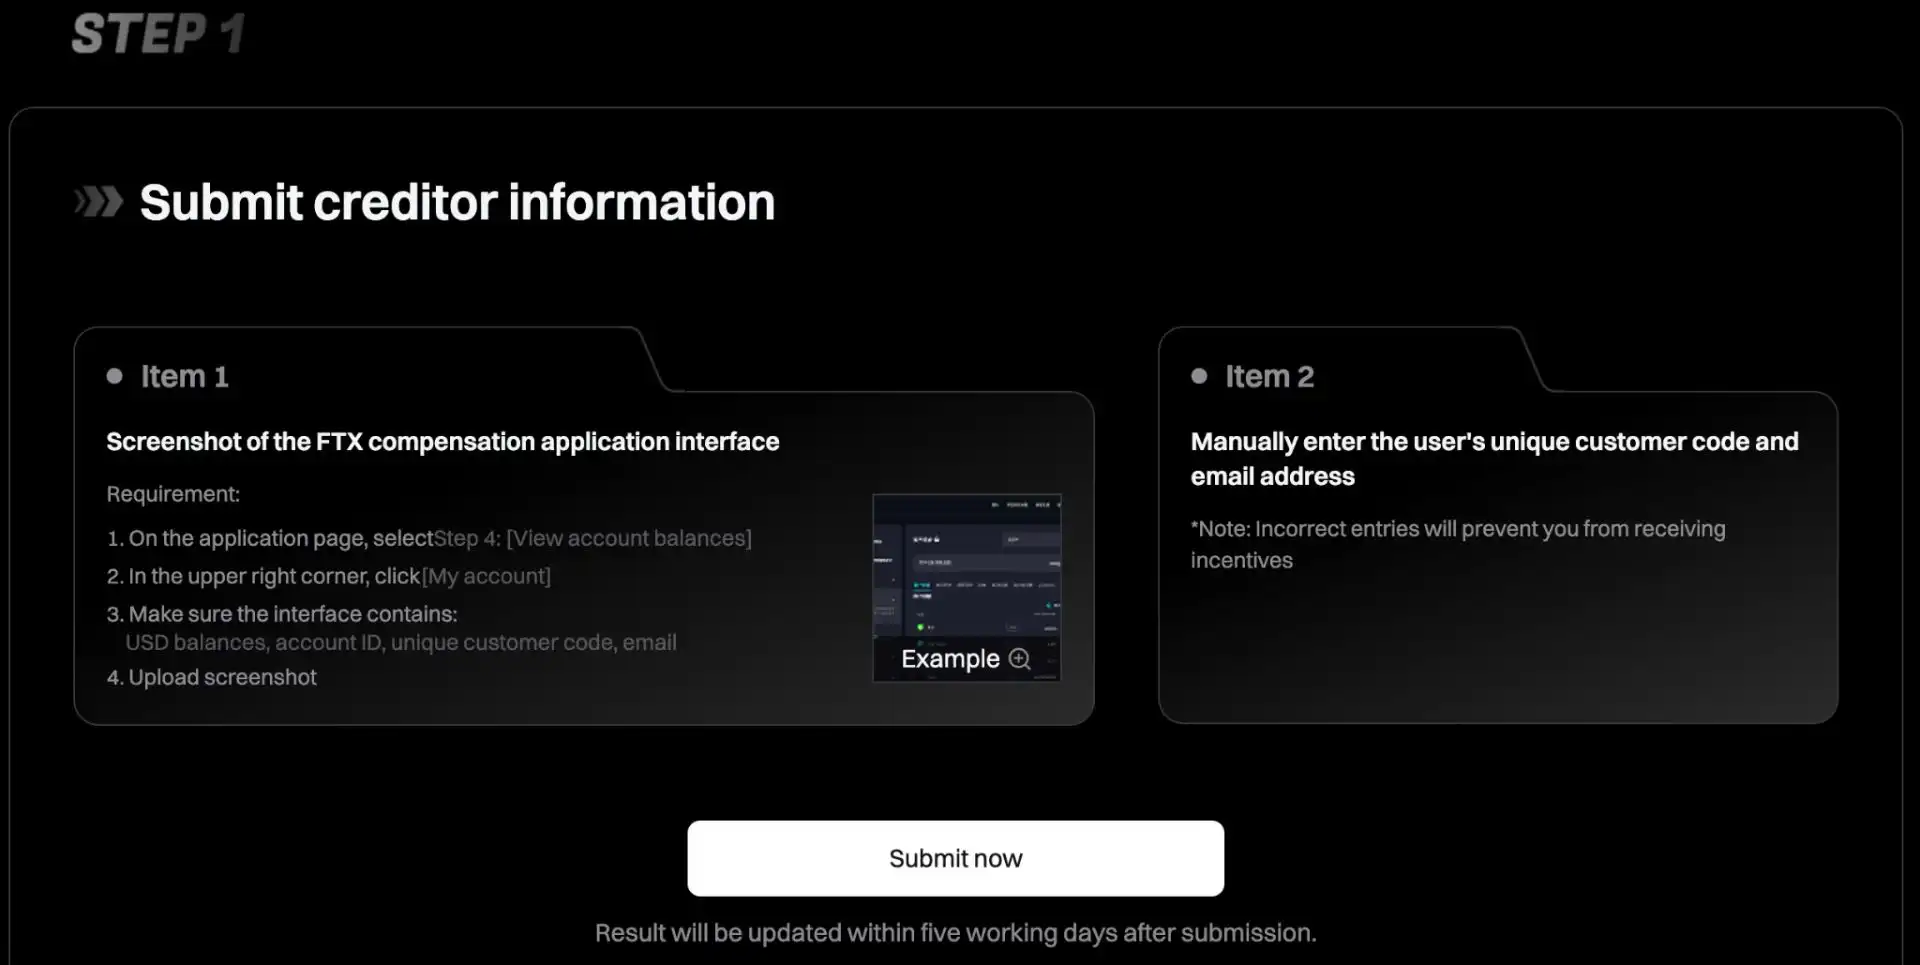Click the bullet dot next to Item 2

pos(1199,376)
